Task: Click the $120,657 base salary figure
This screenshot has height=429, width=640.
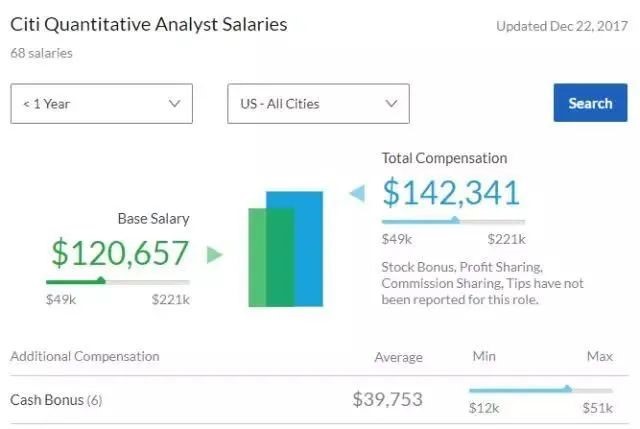Action: 118,253
